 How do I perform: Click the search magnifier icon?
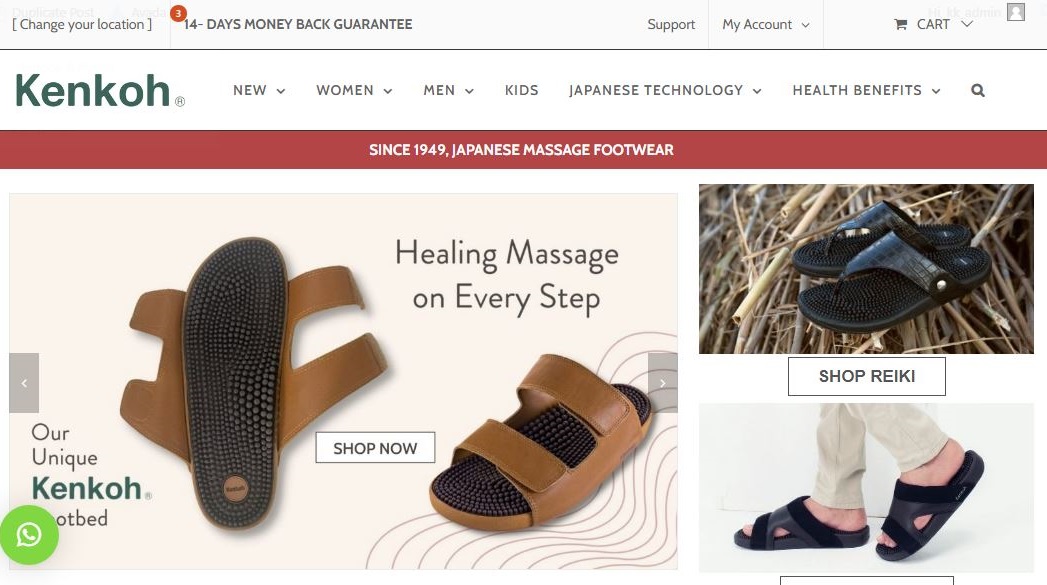tap(978, 90)
